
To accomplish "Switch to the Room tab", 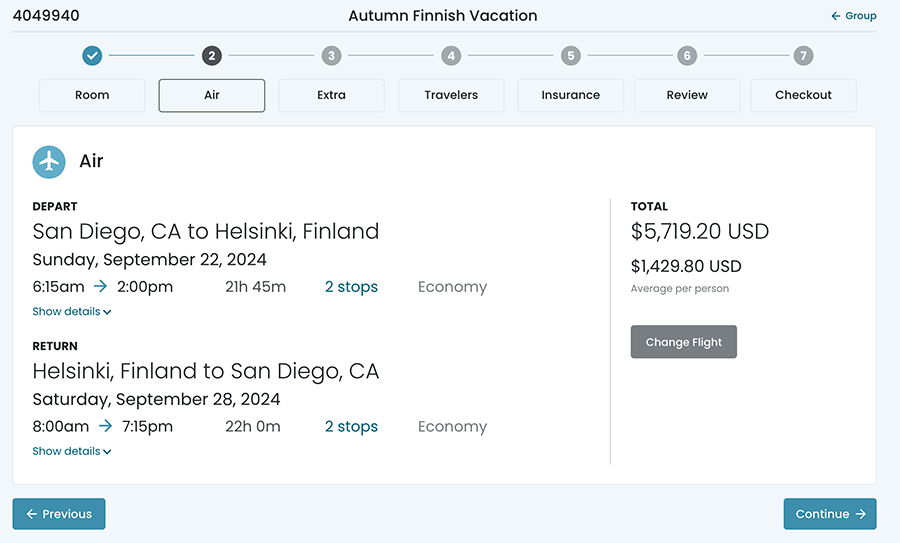I will click(92, 95).
